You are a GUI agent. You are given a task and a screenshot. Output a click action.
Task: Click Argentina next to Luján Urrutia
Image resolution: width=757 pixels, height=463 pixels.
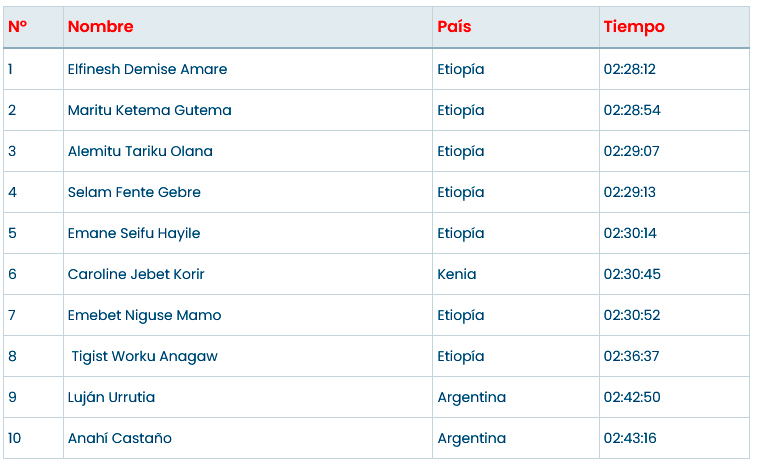coord(472,397)
